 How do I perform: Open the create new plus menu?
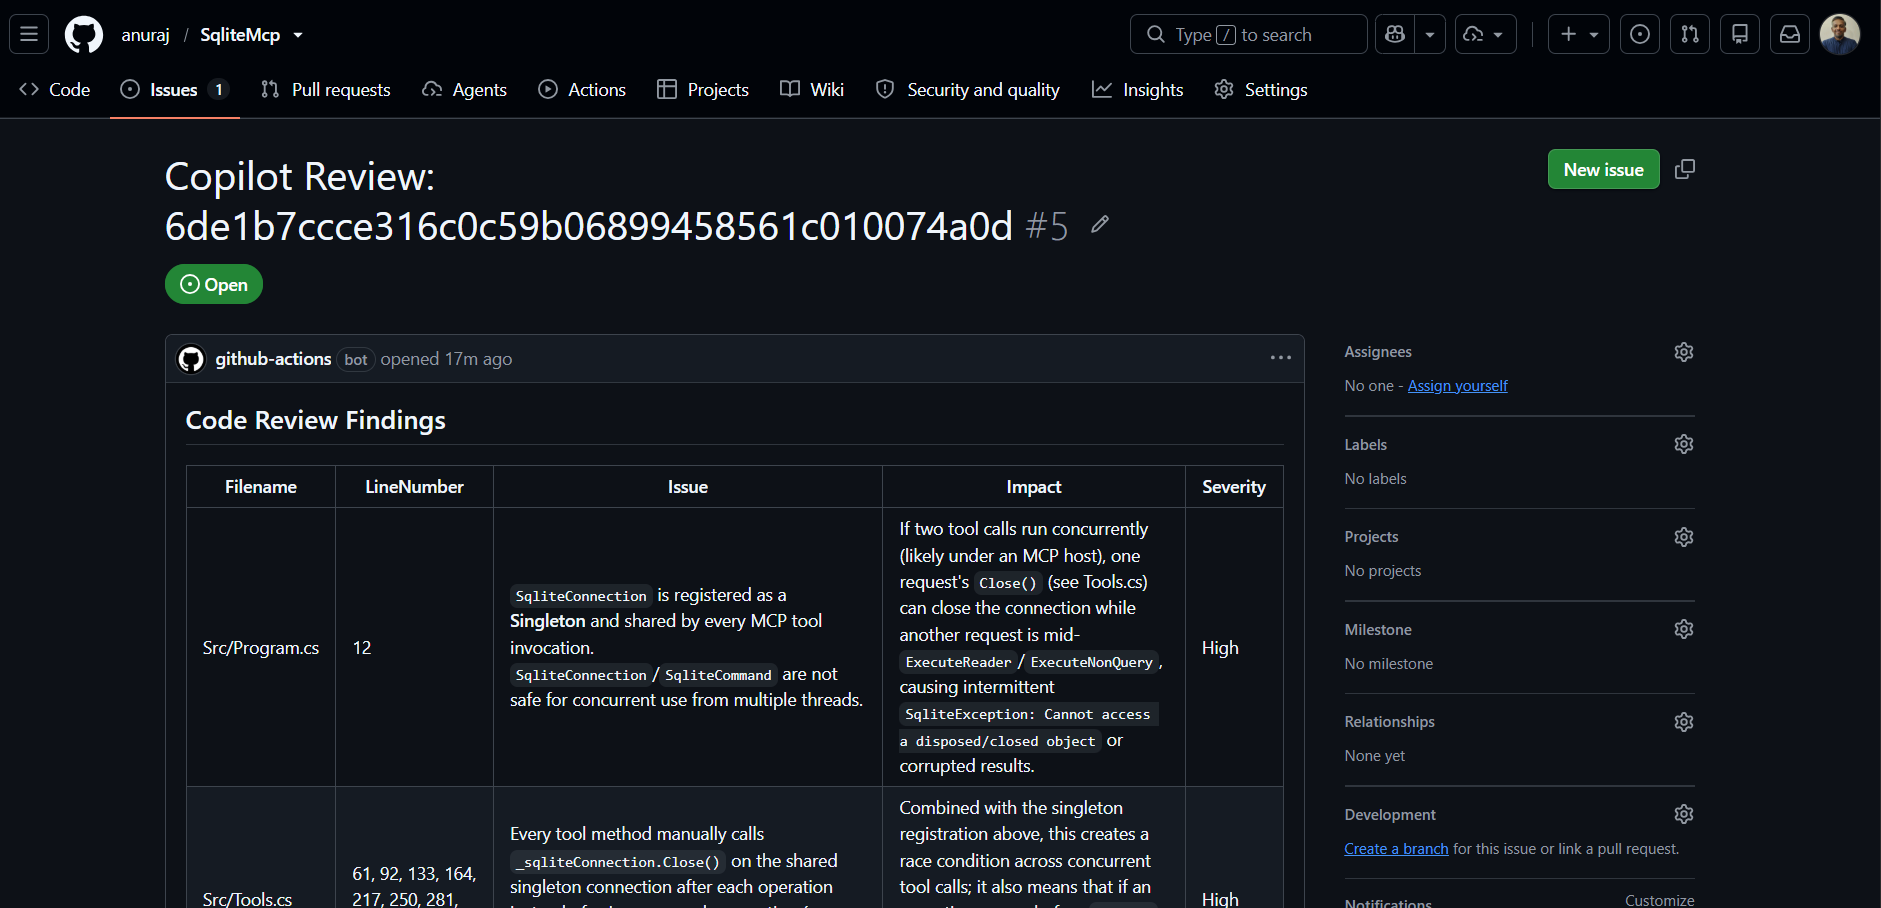pos(1579,34)
